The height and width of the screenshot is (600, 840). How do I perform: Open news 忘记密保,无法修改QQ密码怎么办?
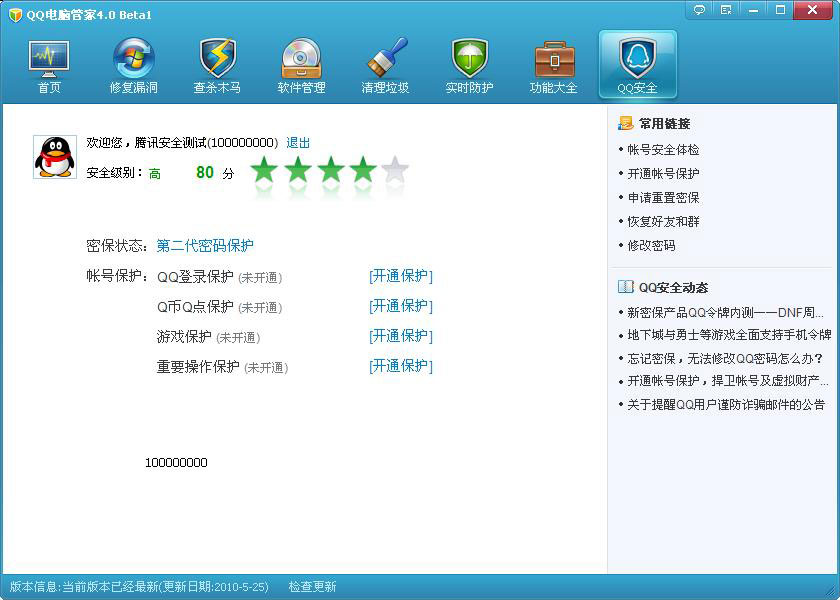pyautogui.click(x=725, y=358)
